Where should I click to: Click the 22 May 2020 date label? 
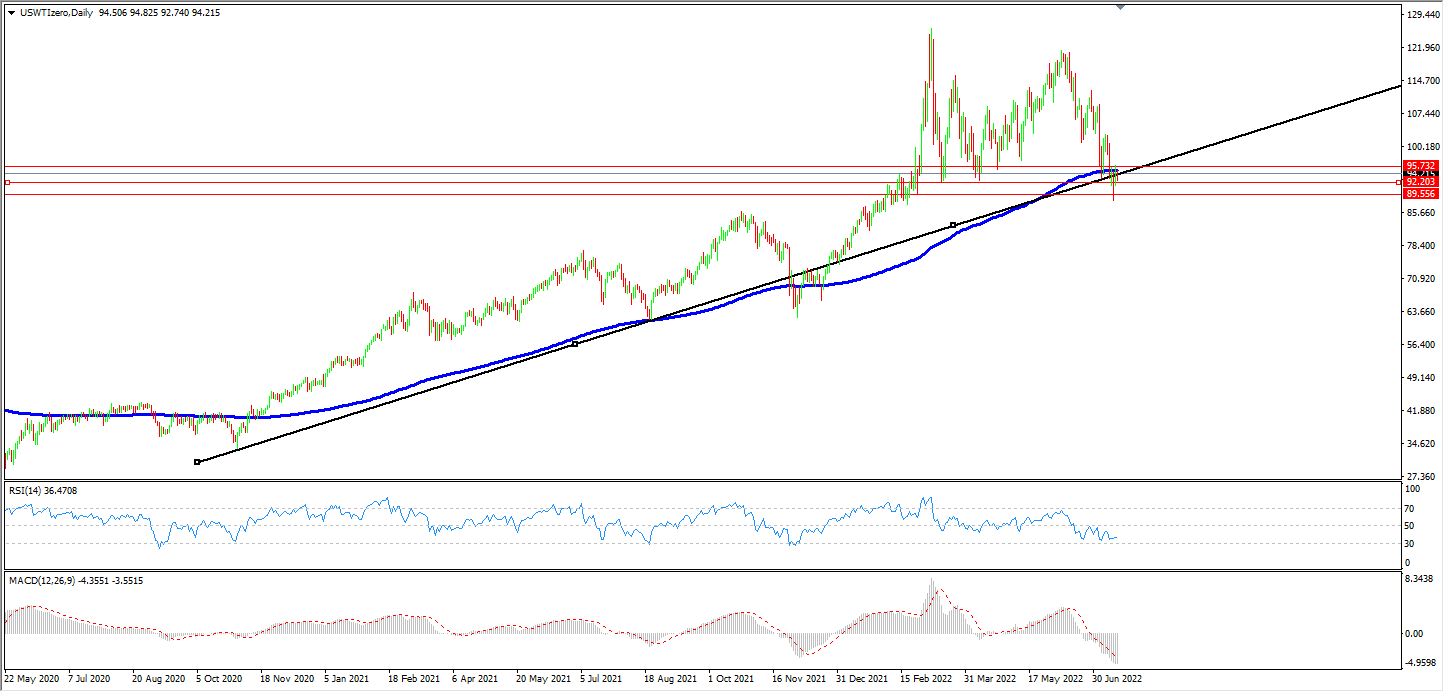coord(33,678)
